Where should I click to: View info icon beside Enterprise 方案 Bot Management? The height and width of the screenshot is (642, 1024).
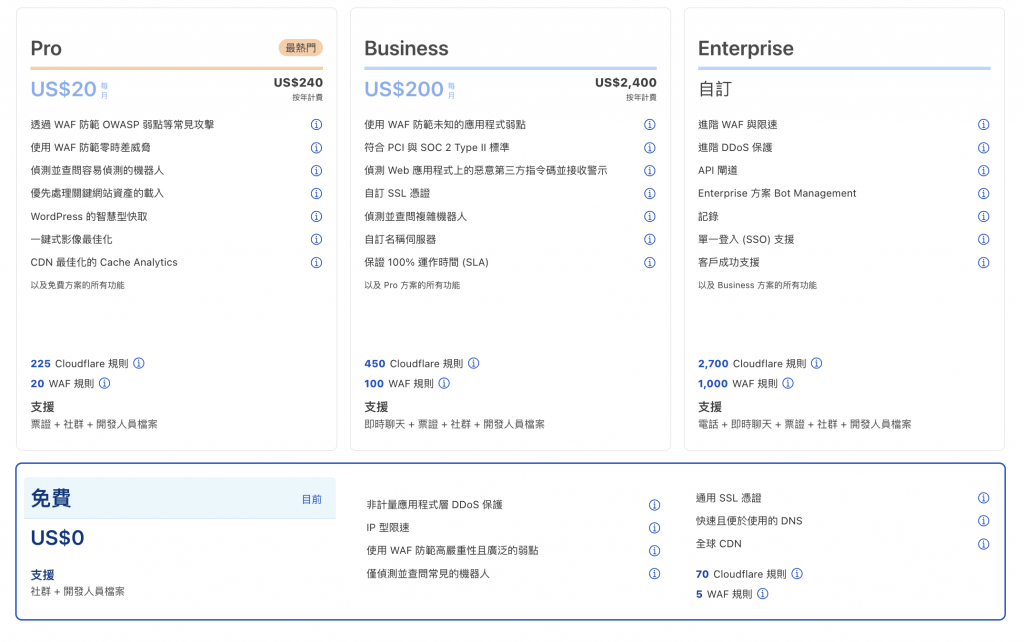984,193
